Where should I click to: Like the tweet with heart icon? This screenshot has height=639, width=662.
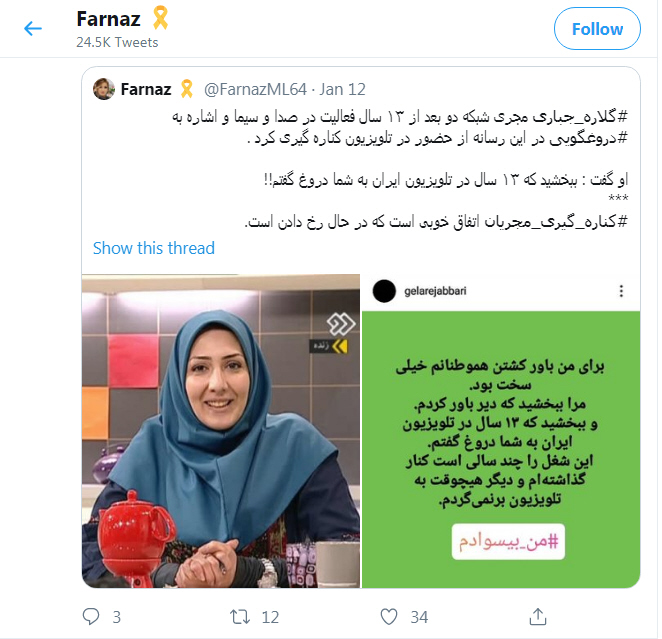click(389, 617)
